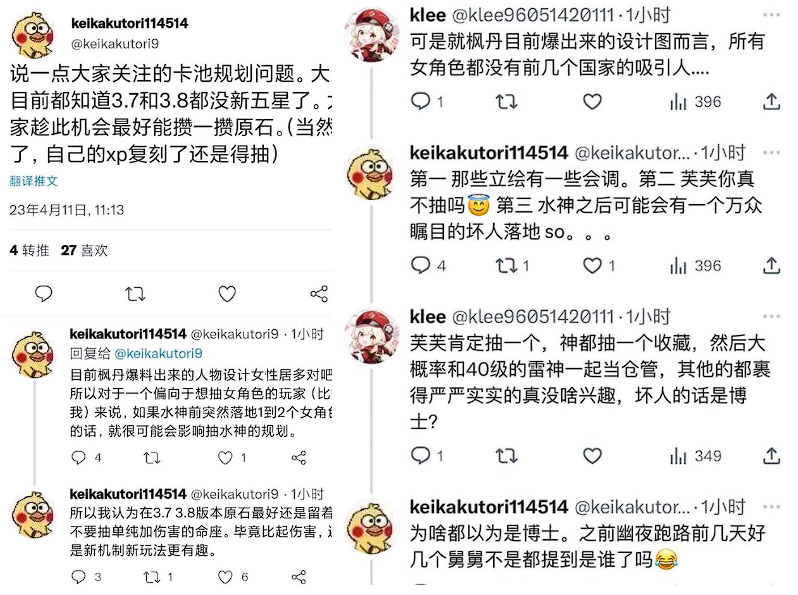Retweet the main tweet dated 23年4月11日

tap(135, 294)
